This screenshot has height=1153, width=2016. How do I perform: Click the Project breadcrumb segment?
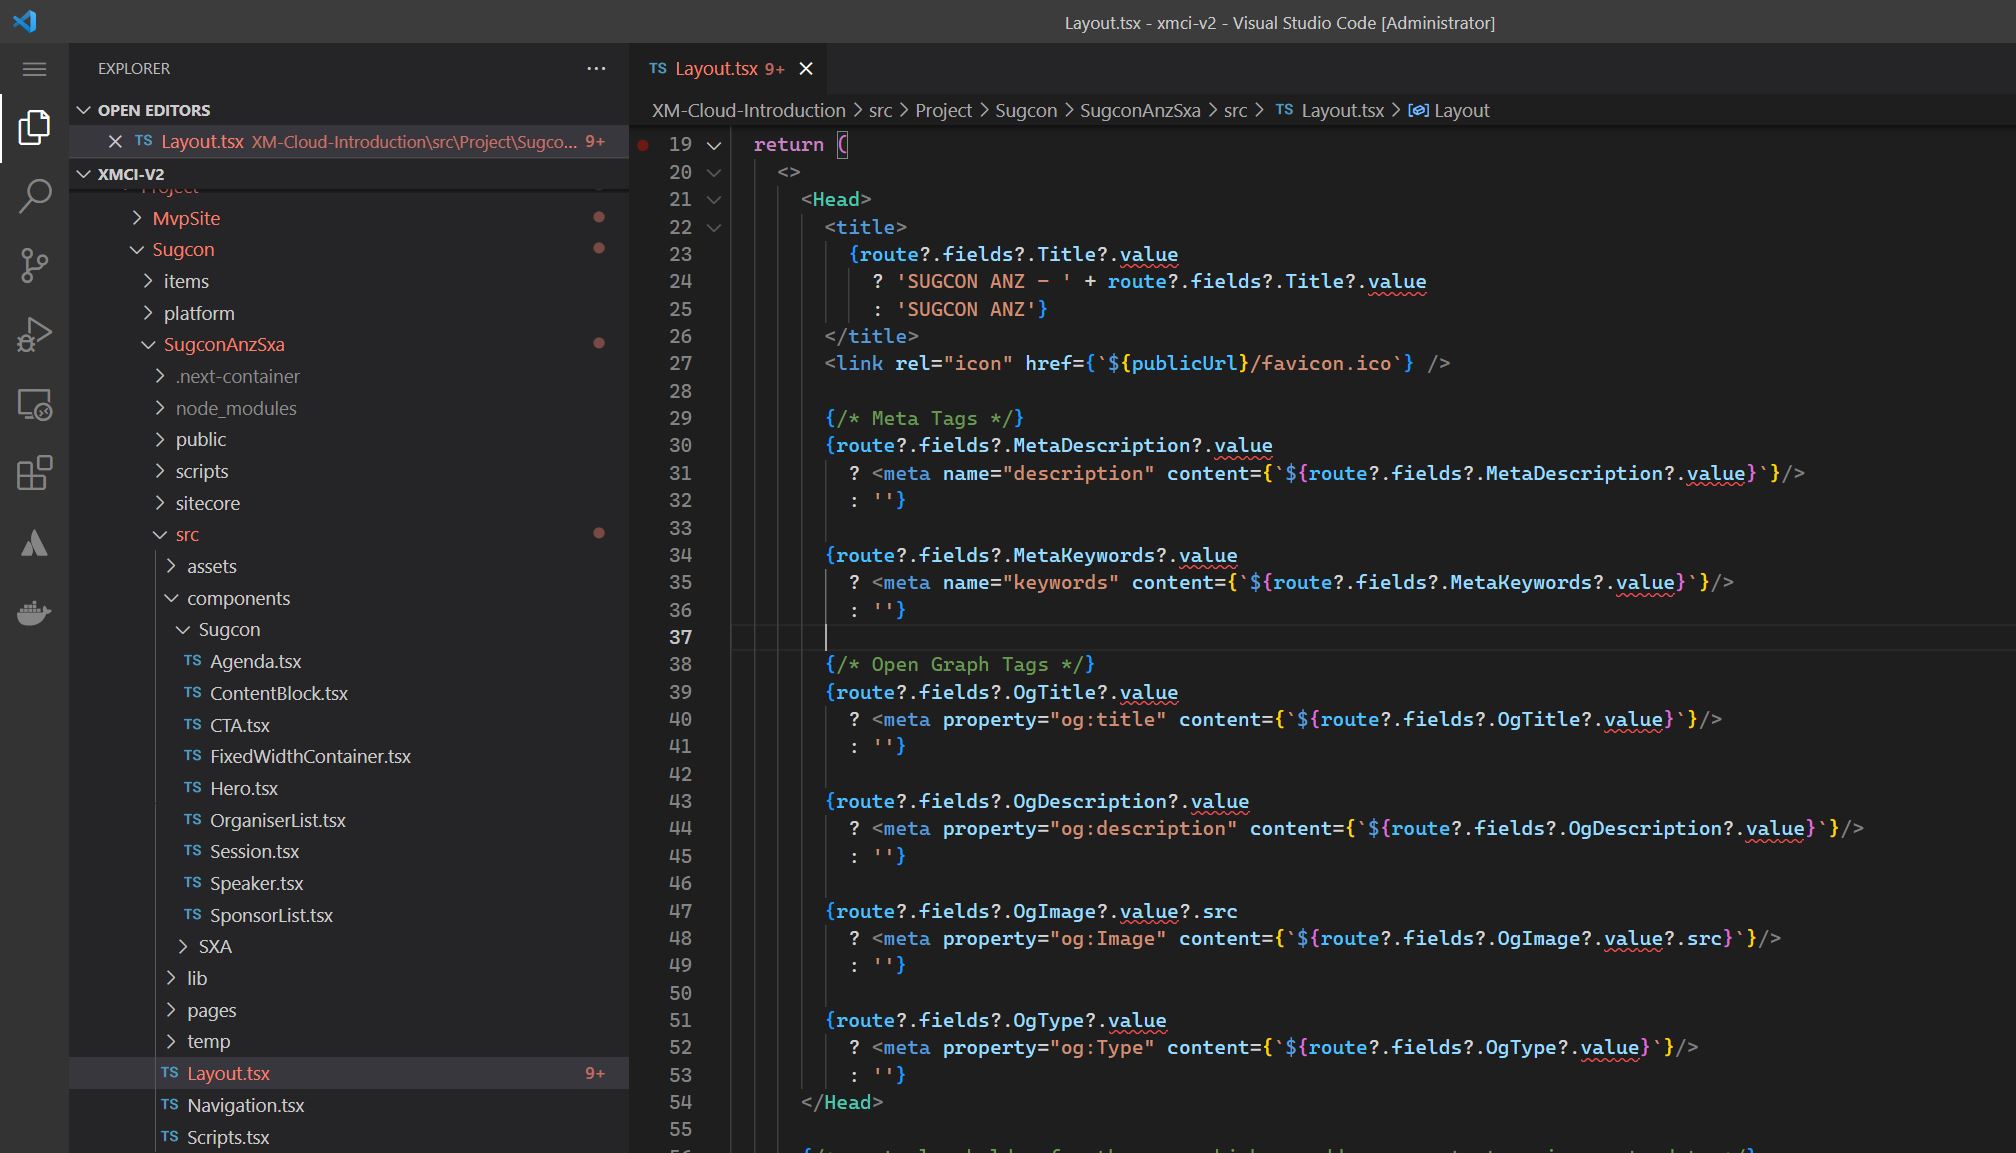(x=943, y=111)
